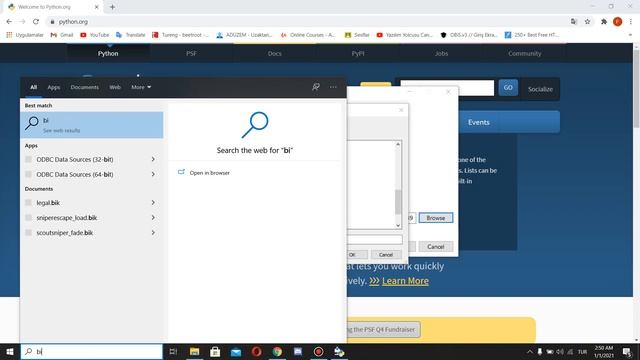Select the All search filter tab
This screenshot has width=640, height=360.
[33, 87]
